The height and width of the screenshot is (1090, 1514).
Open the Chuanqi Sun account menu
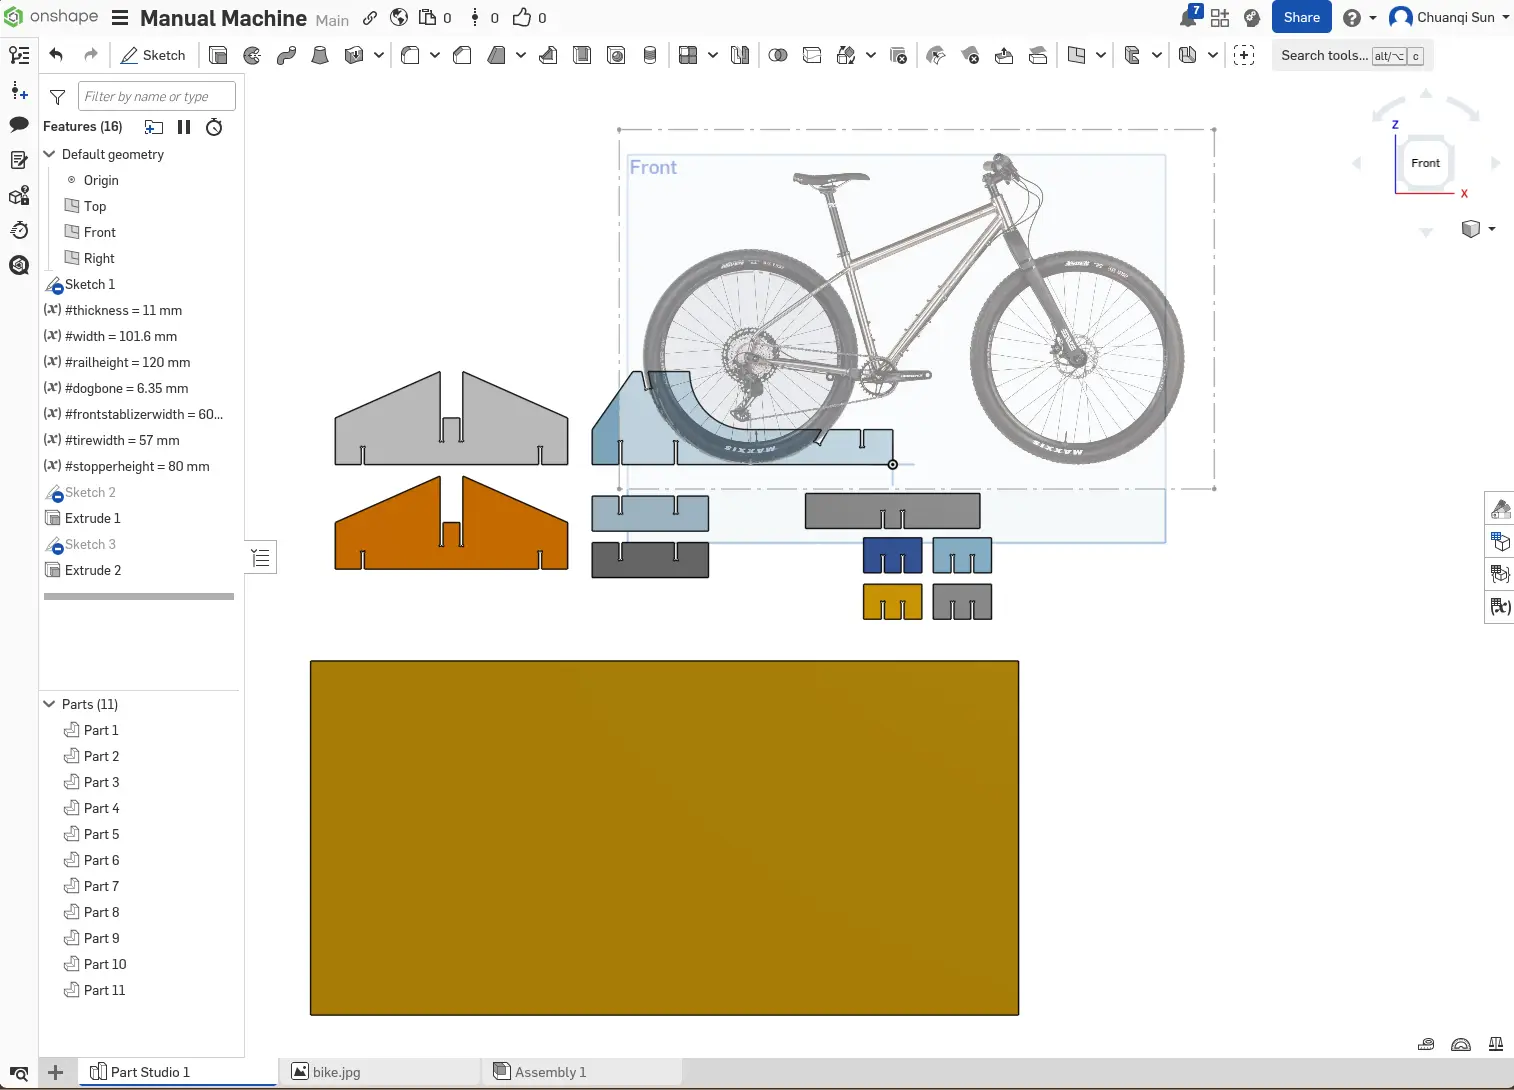[x=1449, y=18]
